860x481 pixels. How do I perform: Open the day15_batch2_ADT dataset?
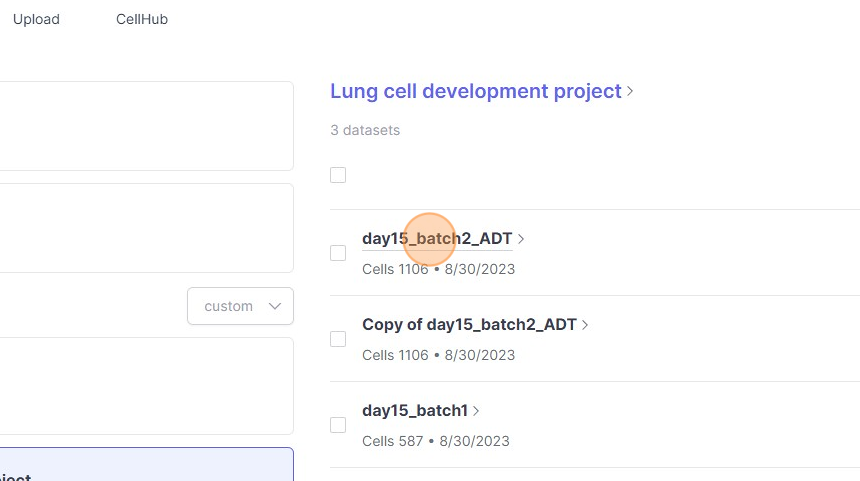click(x=437, y=238)
